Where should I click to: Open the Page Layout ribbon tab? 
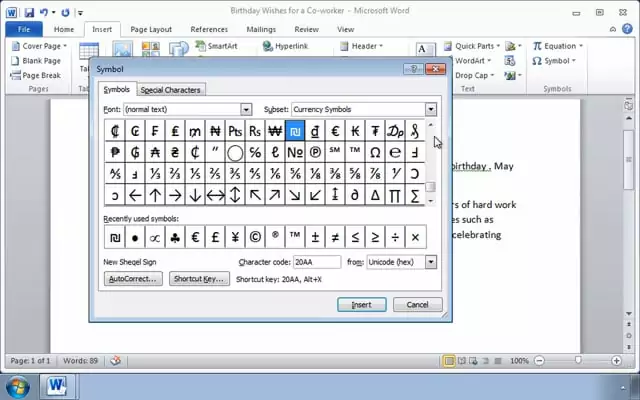pos(151,29)
